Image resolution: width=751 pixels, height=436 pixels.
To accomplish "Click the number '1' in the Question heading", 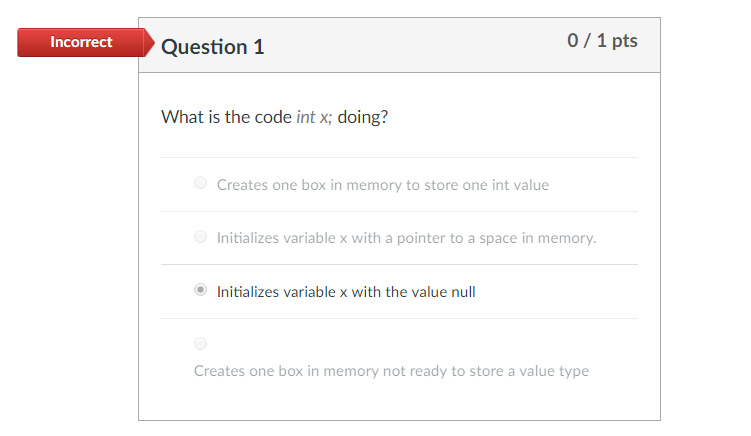I will click(x=259, y=47).
